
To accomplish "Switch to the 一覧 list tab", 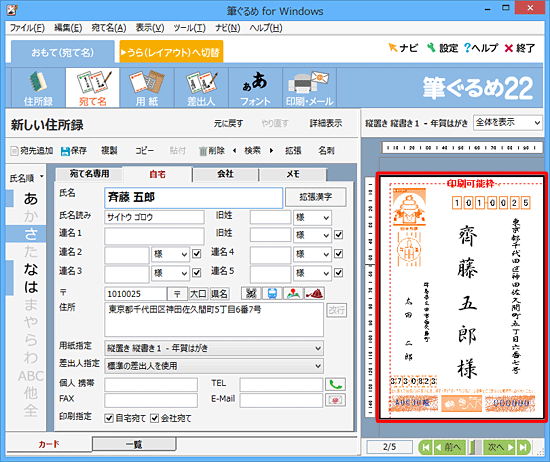I will pyautogui.click(x=134, y=444).
